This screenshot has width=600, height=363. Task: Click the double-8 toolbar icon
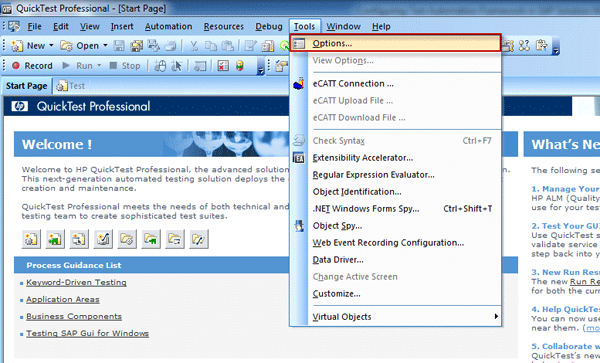pos(524,46)
